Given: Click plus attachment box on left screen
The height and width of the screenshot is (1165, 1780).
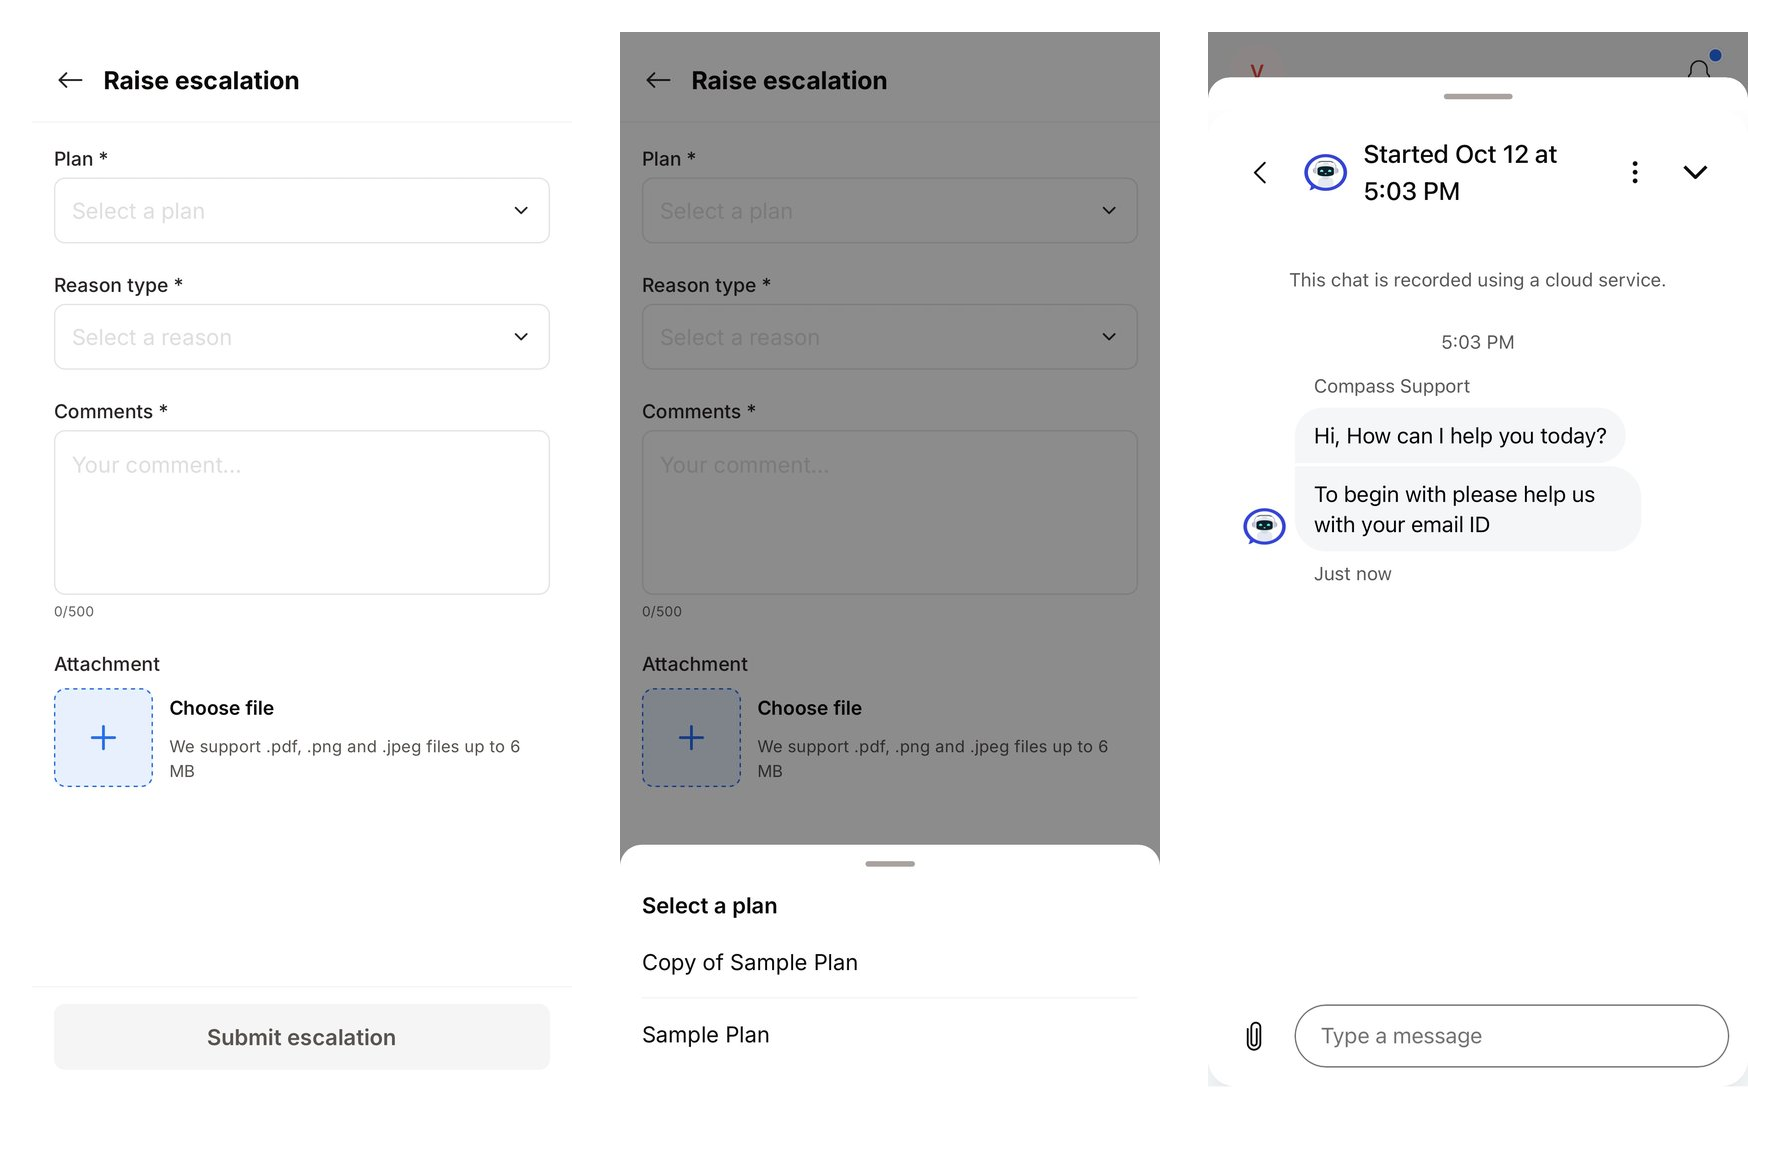Looking at the screenshot, I should 103,738.
